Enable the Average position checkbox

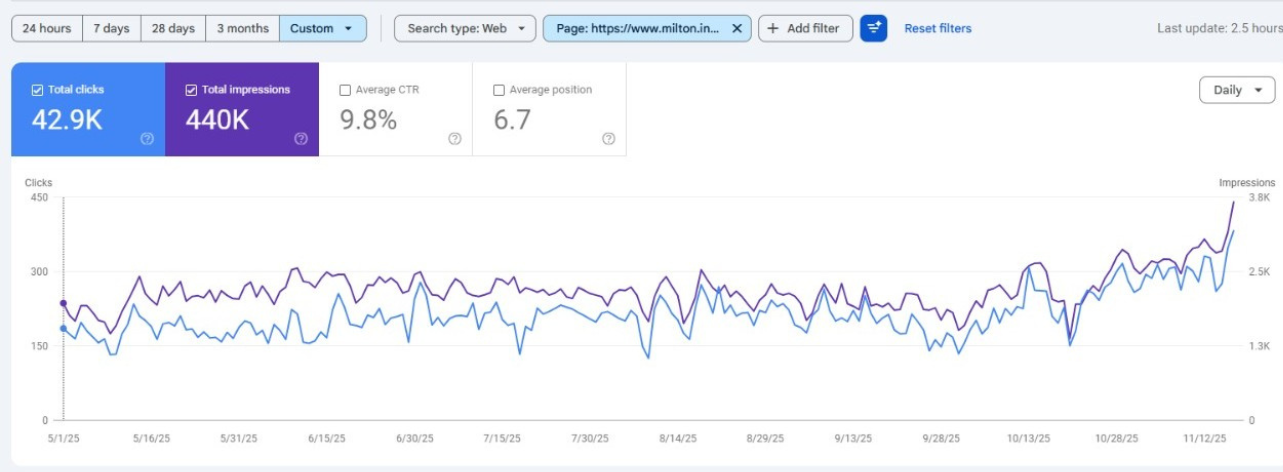(x=499, y=90)
